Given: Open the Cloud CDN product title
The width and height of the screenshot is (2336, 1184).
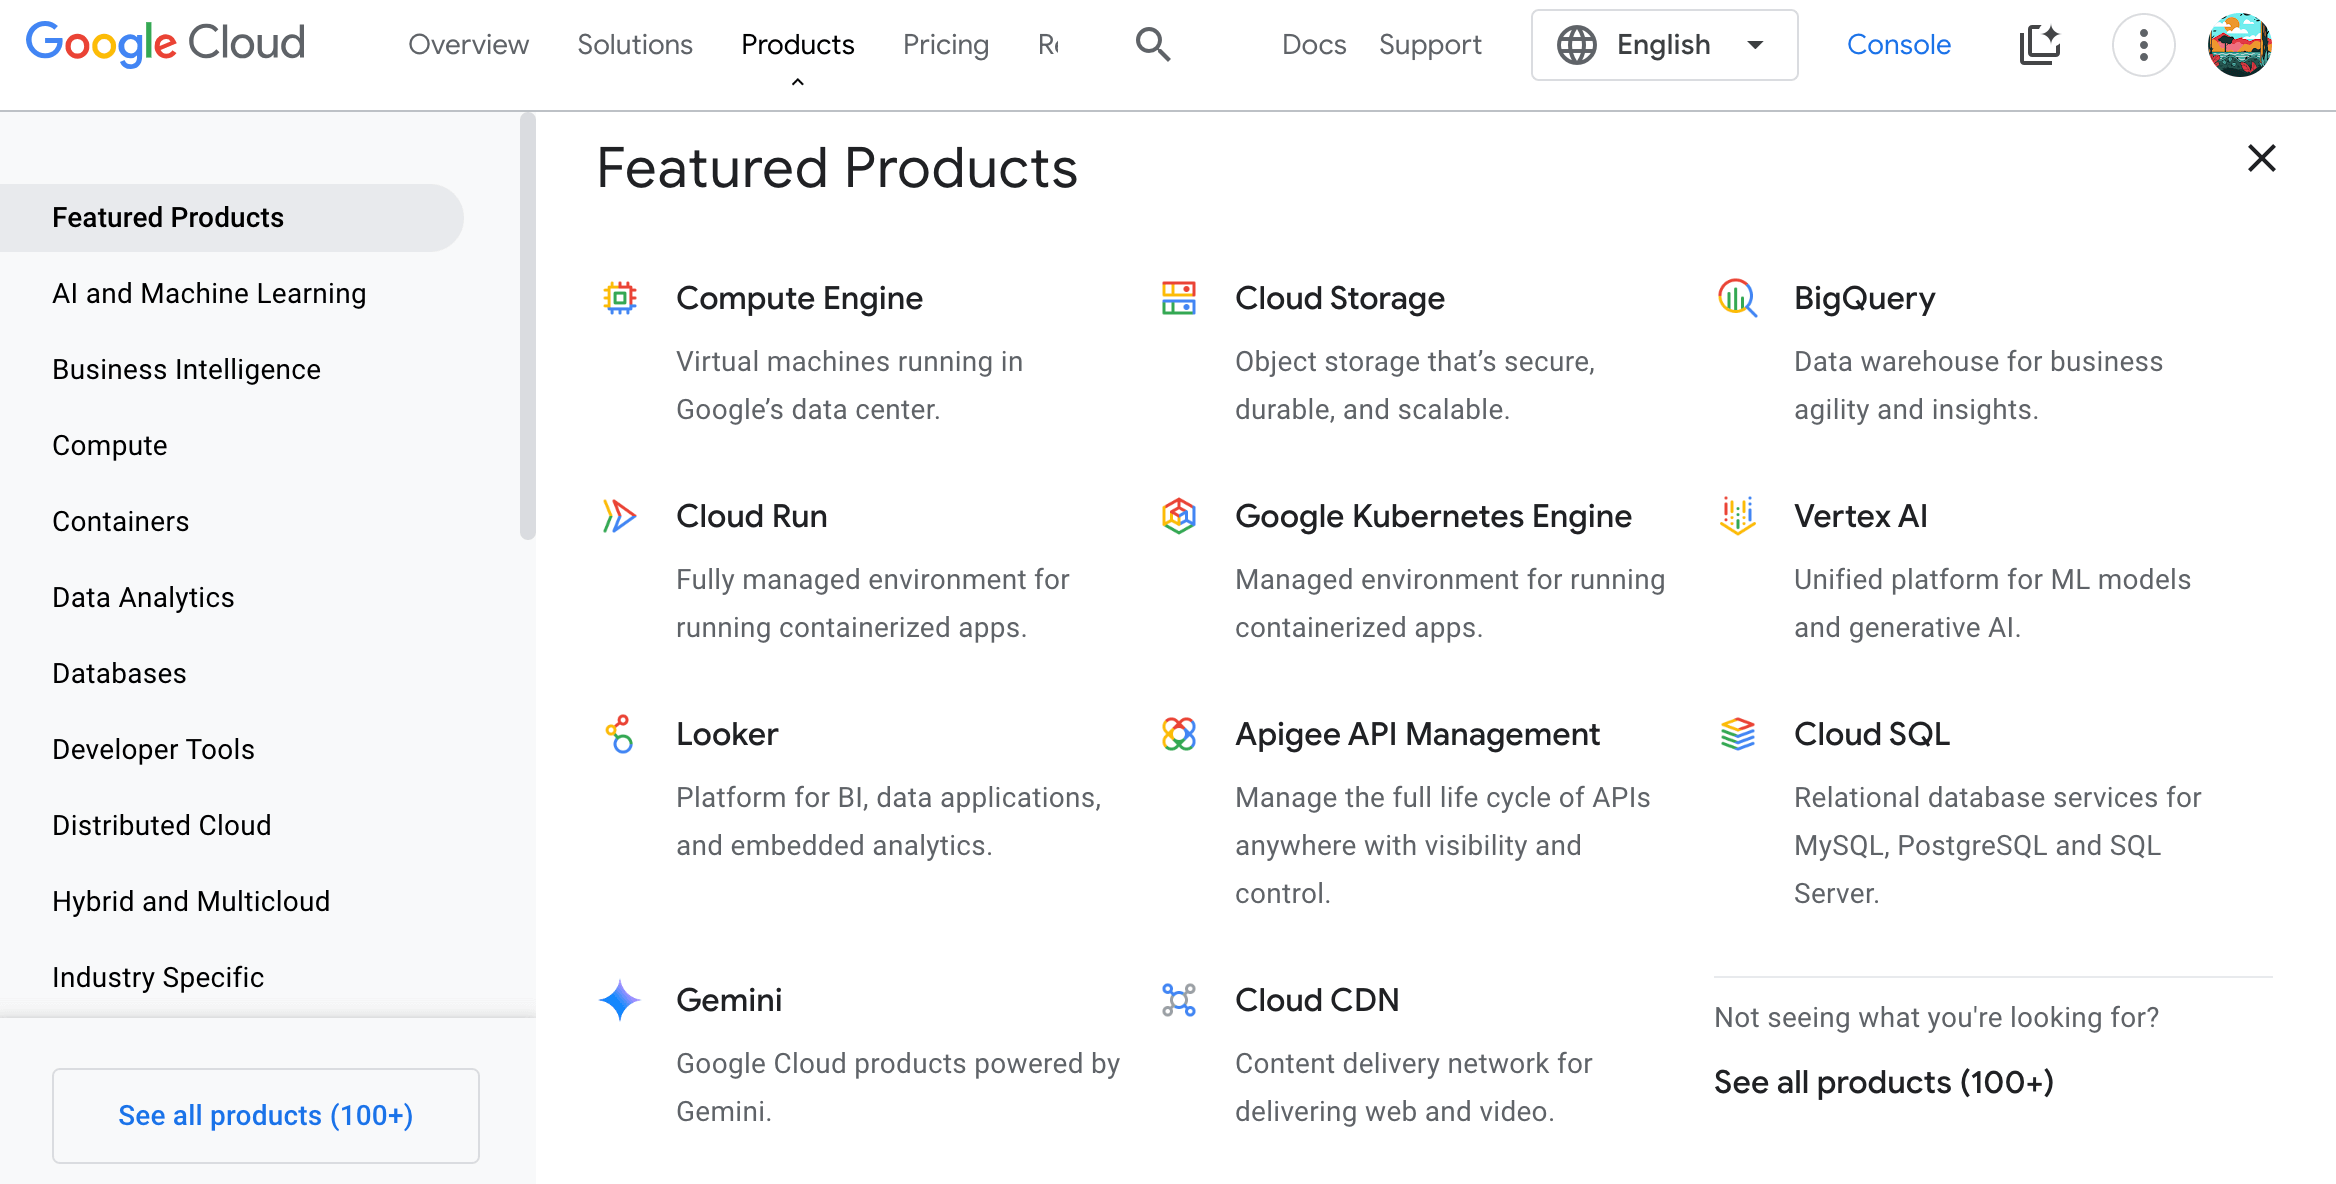Looking at the screenshot, I should click(1317, 1000).
